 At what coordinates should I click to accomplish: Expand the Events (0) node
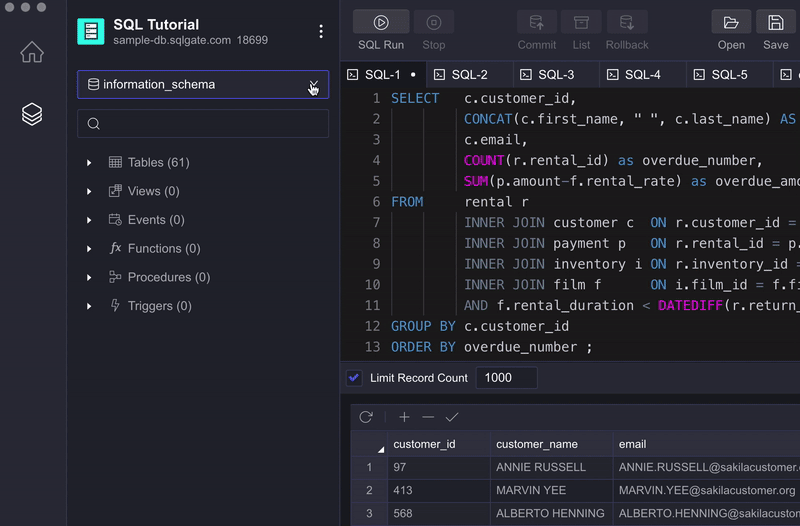(89, 220)
